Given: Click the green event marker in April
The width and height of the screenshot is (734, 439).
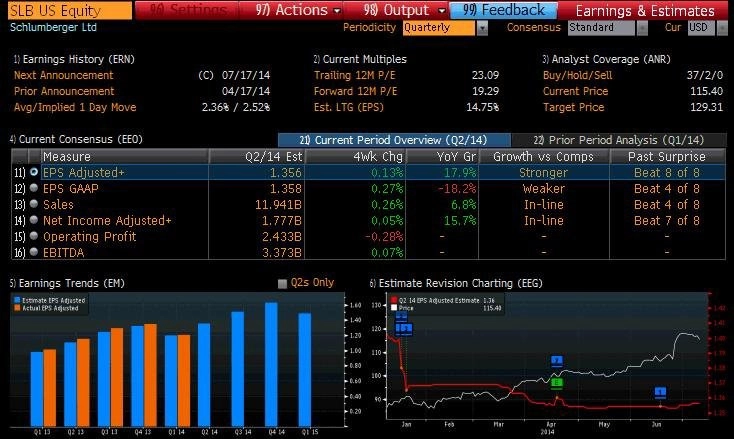Looking at the screenshot, I should [x=557, y=383].
